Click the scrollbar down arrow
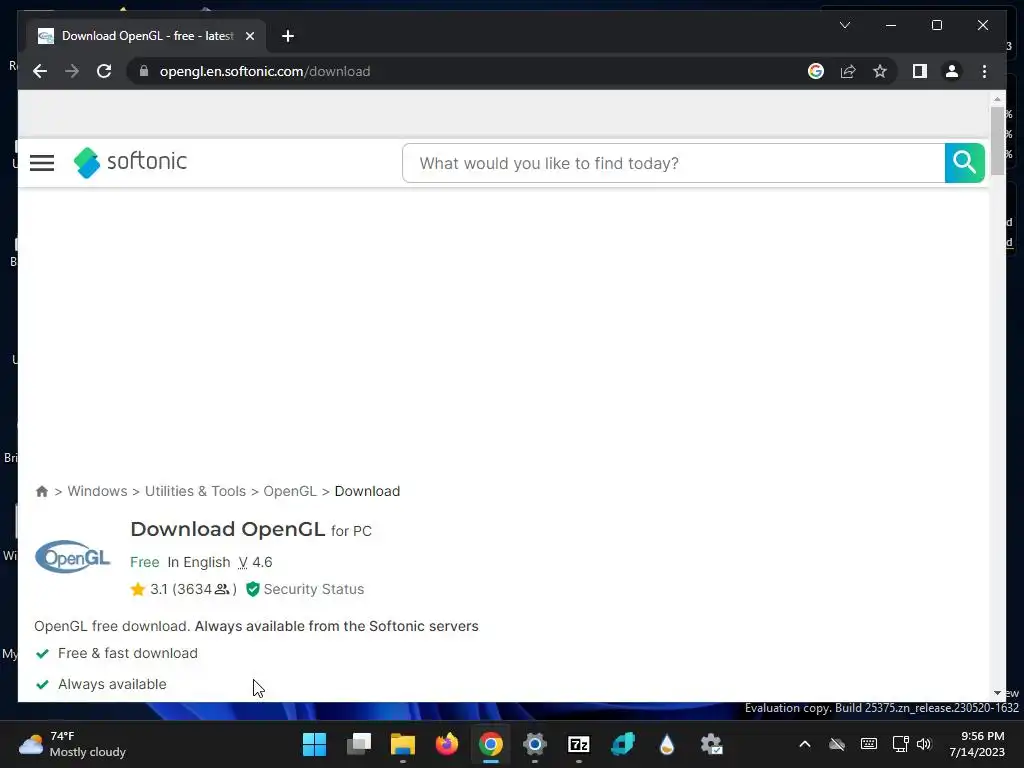 997,693
